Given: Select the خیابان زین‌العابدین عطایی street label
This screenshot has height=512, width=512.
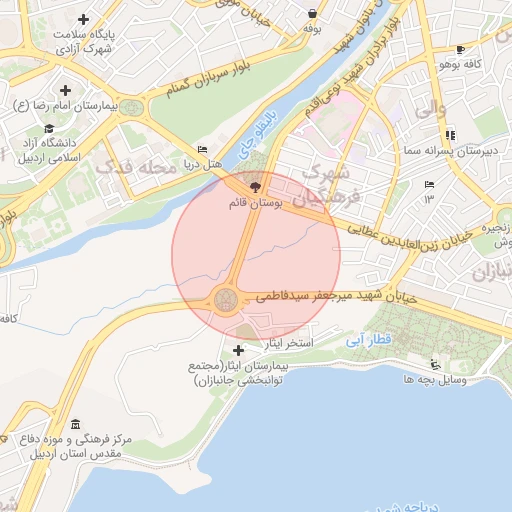Looking at the screenshot, I should [x=410, y=237].
